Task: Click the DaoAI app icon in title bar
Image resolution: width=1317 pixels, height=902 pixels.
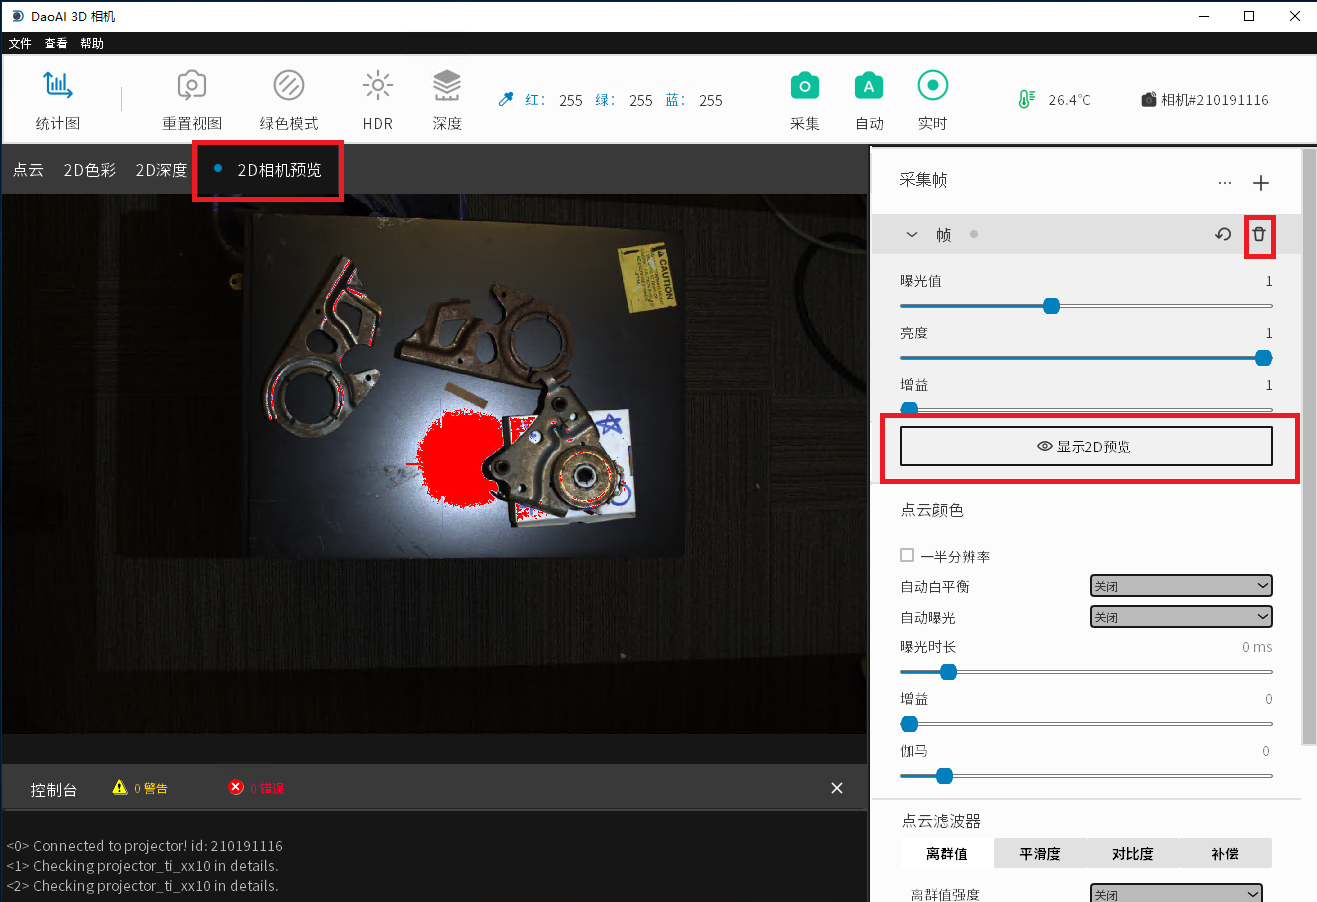Action: [18, 16]
